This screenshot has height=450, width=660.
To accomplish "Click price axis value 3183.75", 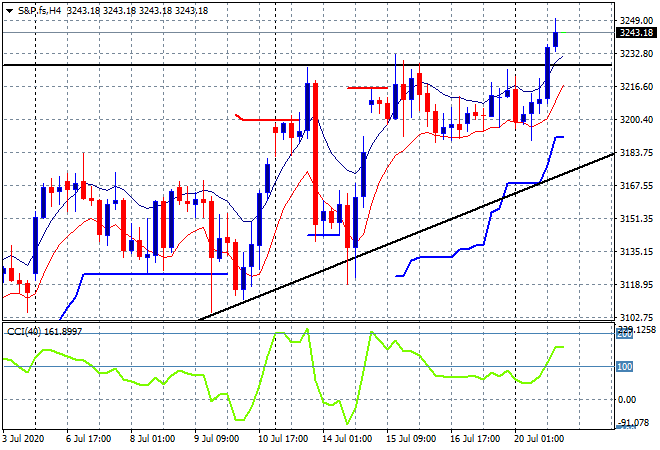I will tap(636, 152).
